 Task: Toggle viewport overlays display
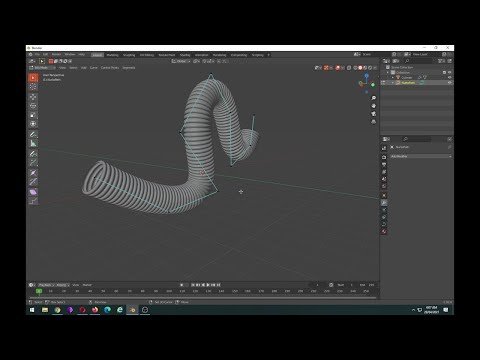point(338,68)
